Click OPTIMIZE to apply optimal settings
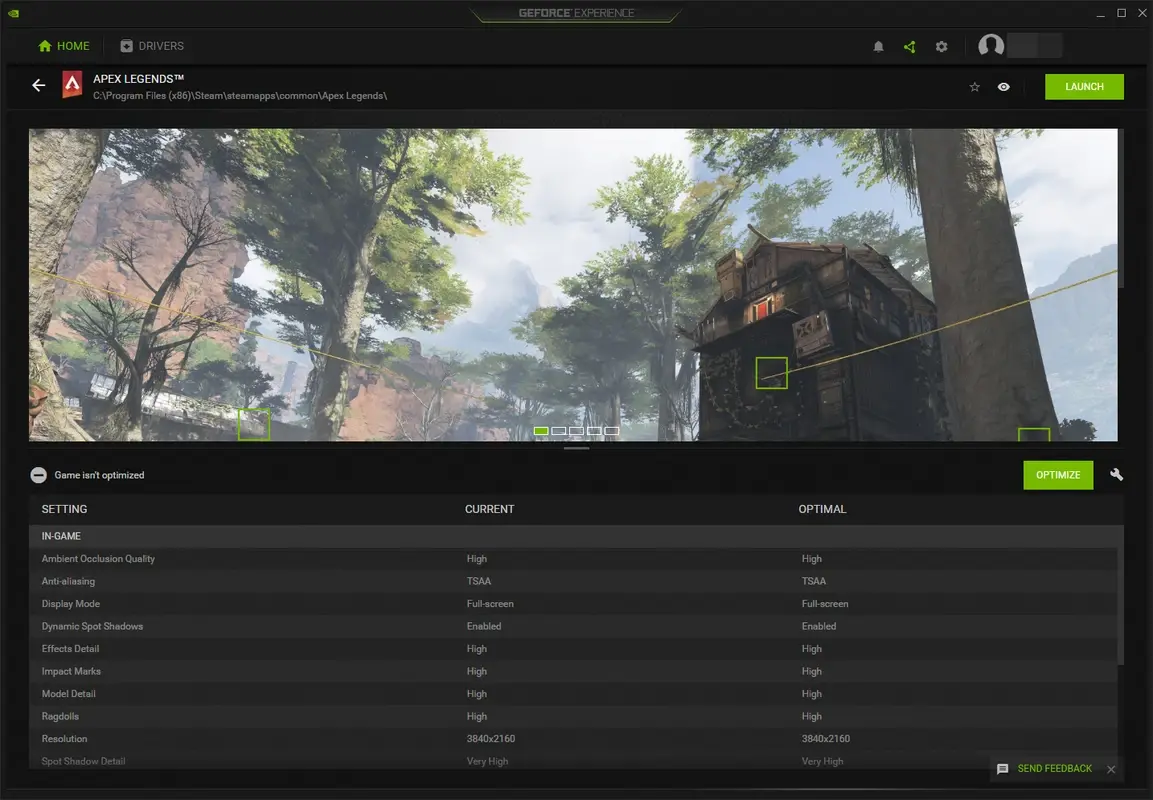This screenshot has width=1153, height=800. point(1058,475)
